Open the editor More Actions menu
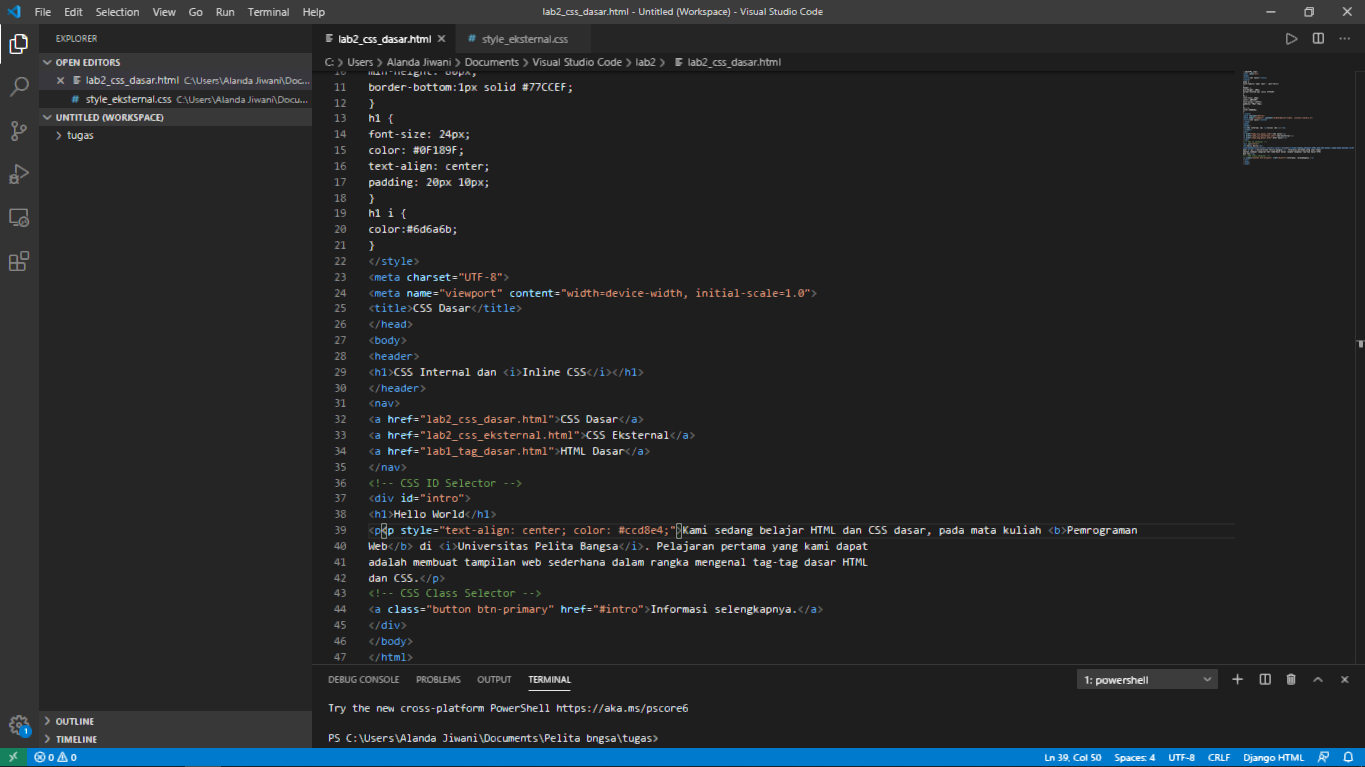 (1345, 39)
